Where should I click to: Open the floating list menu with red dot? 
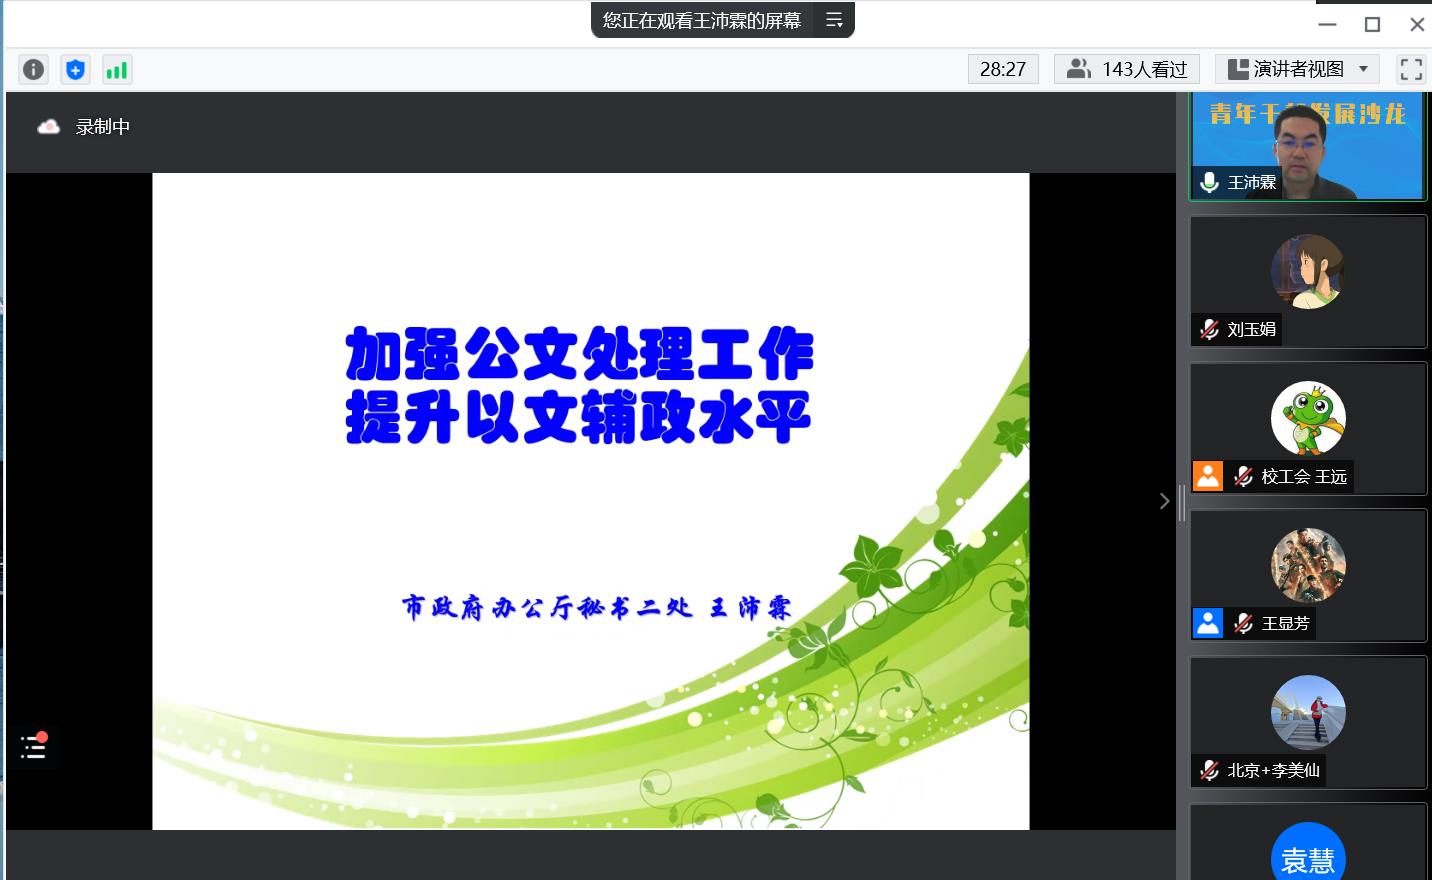[34, 746]
